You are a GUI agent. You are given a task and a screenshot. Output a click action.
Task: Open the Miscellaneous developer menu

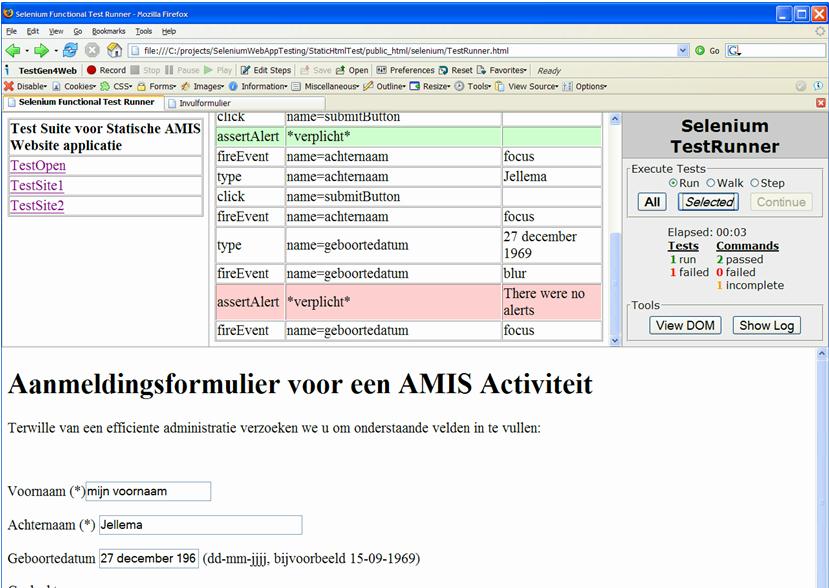pos(325,86)
